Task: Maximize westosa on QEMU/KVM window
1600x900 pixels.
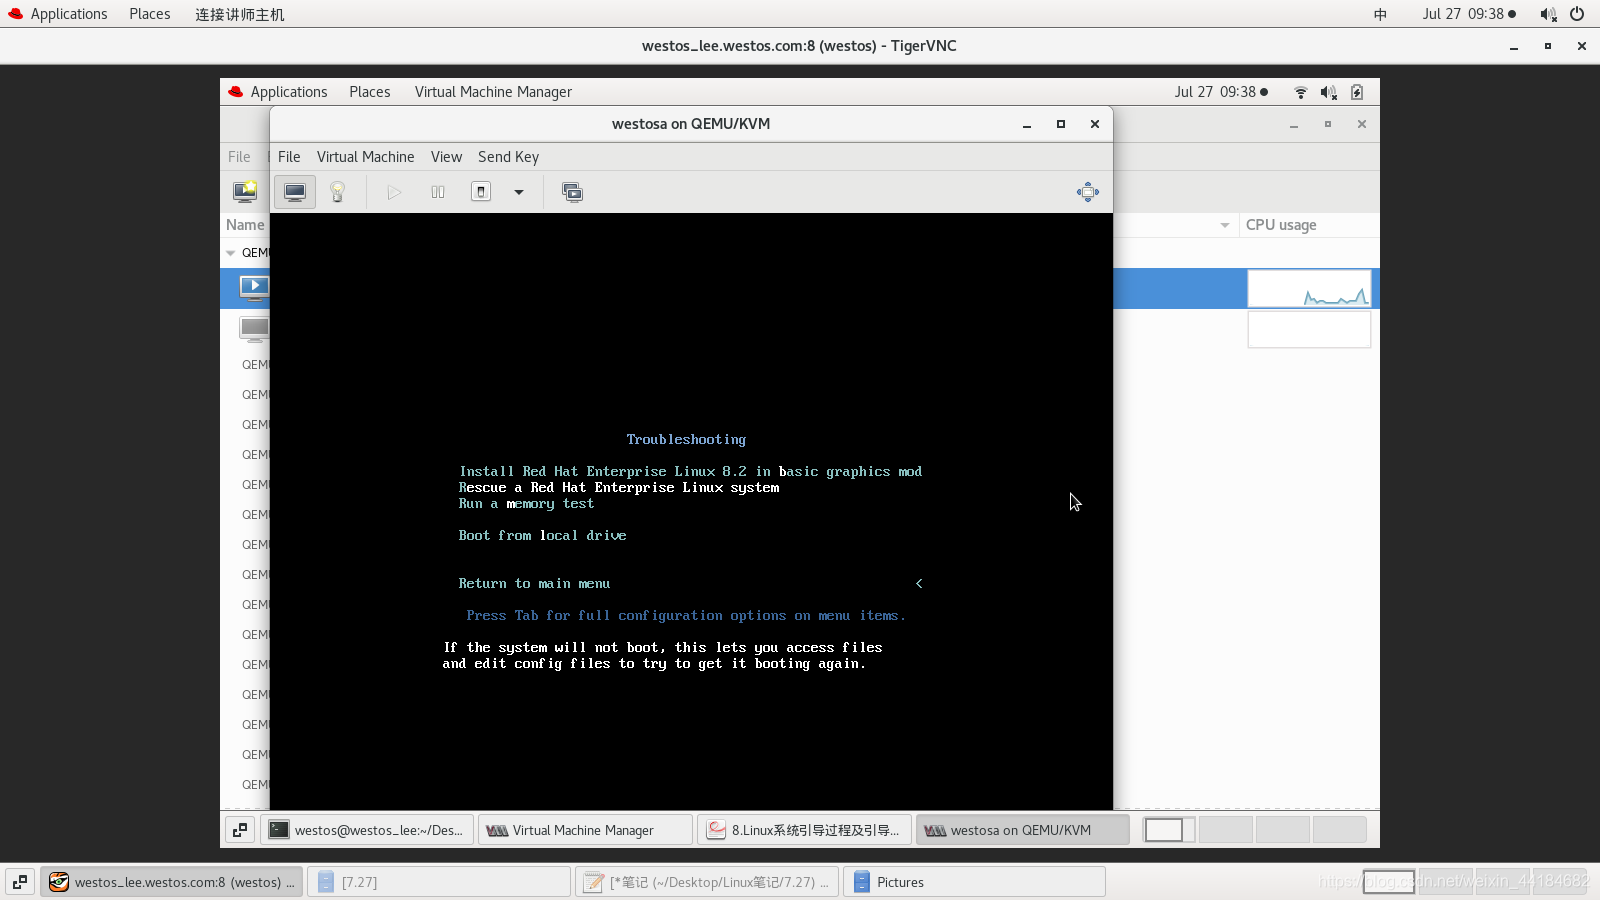Action: (1061, 124)
